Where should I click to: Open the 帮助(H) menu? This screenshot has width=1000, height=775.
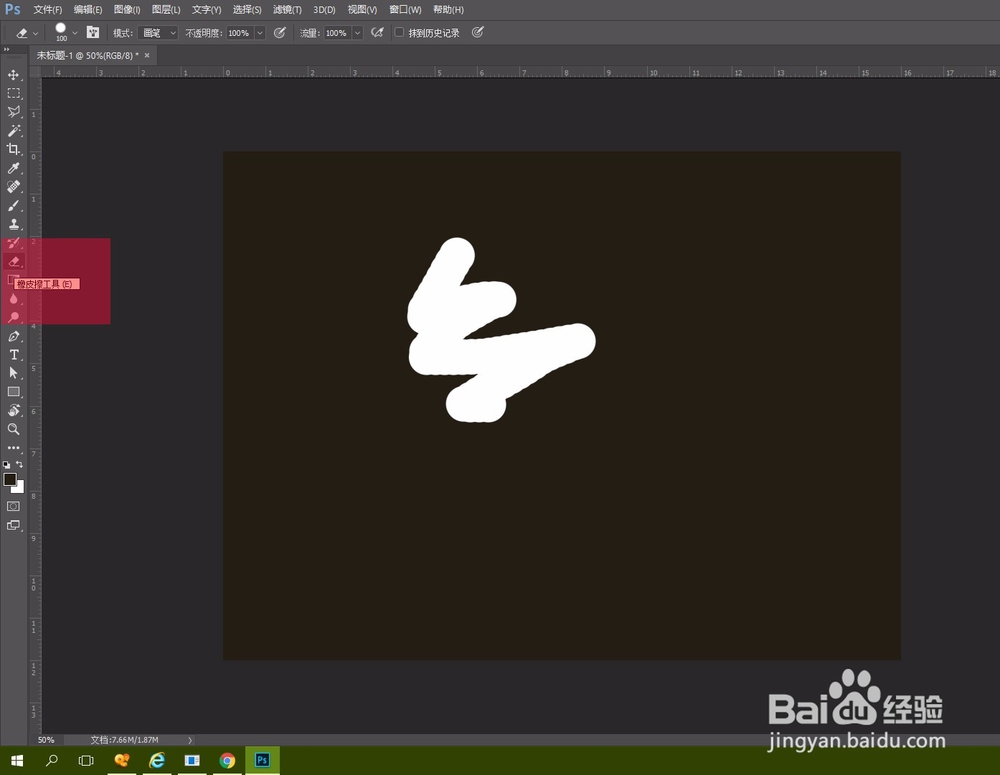pos(448,10)
